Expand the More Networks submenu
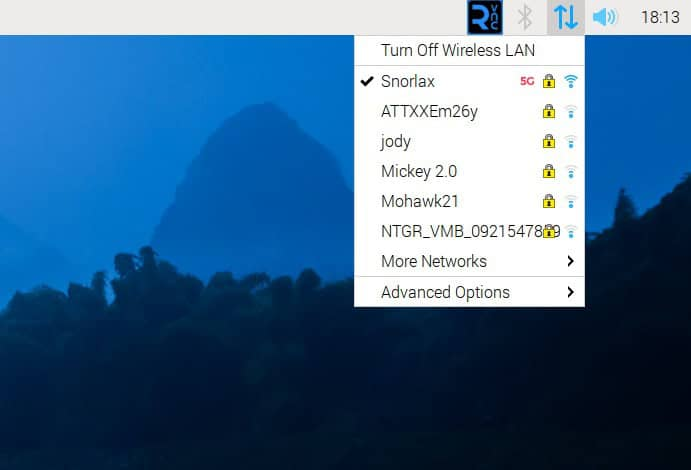691x470 pixels. click(x=434, y=261)
